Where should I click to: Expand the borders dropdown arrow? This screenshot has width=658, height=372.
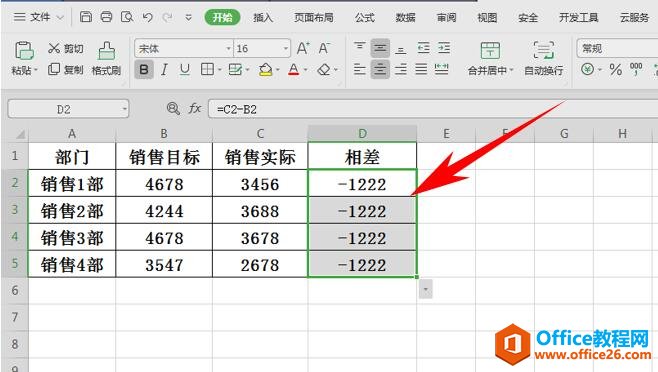point(219,70)
